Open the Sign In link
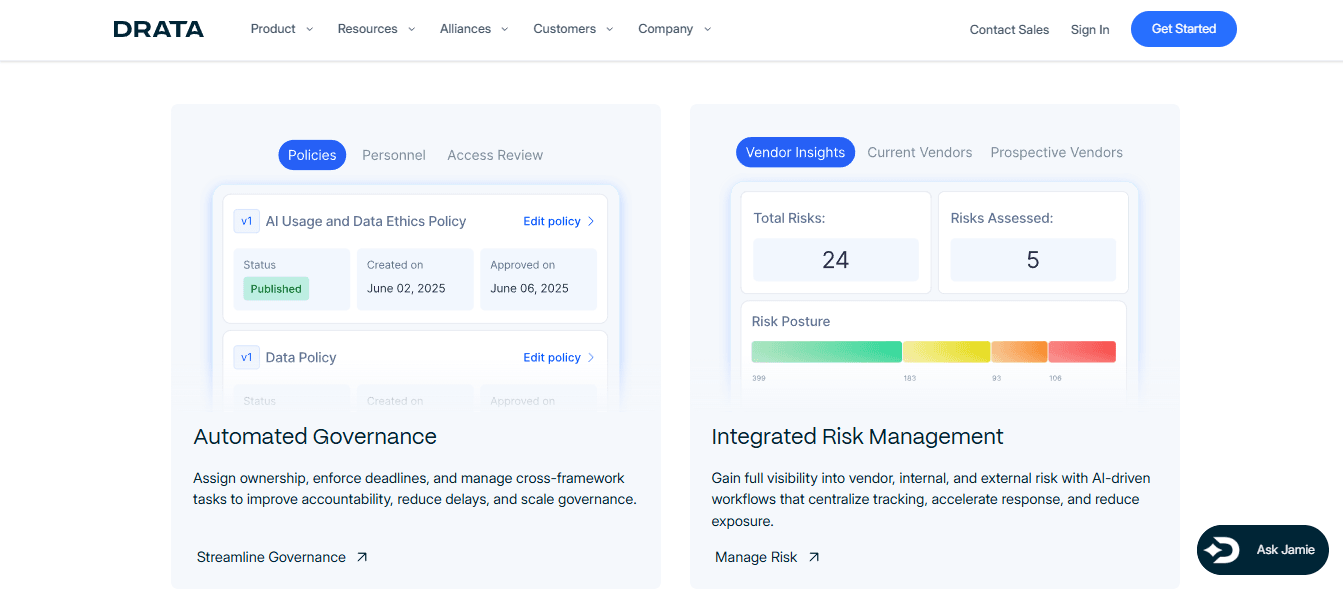This screenshot has height=589, width=1343. [1089, 30]
